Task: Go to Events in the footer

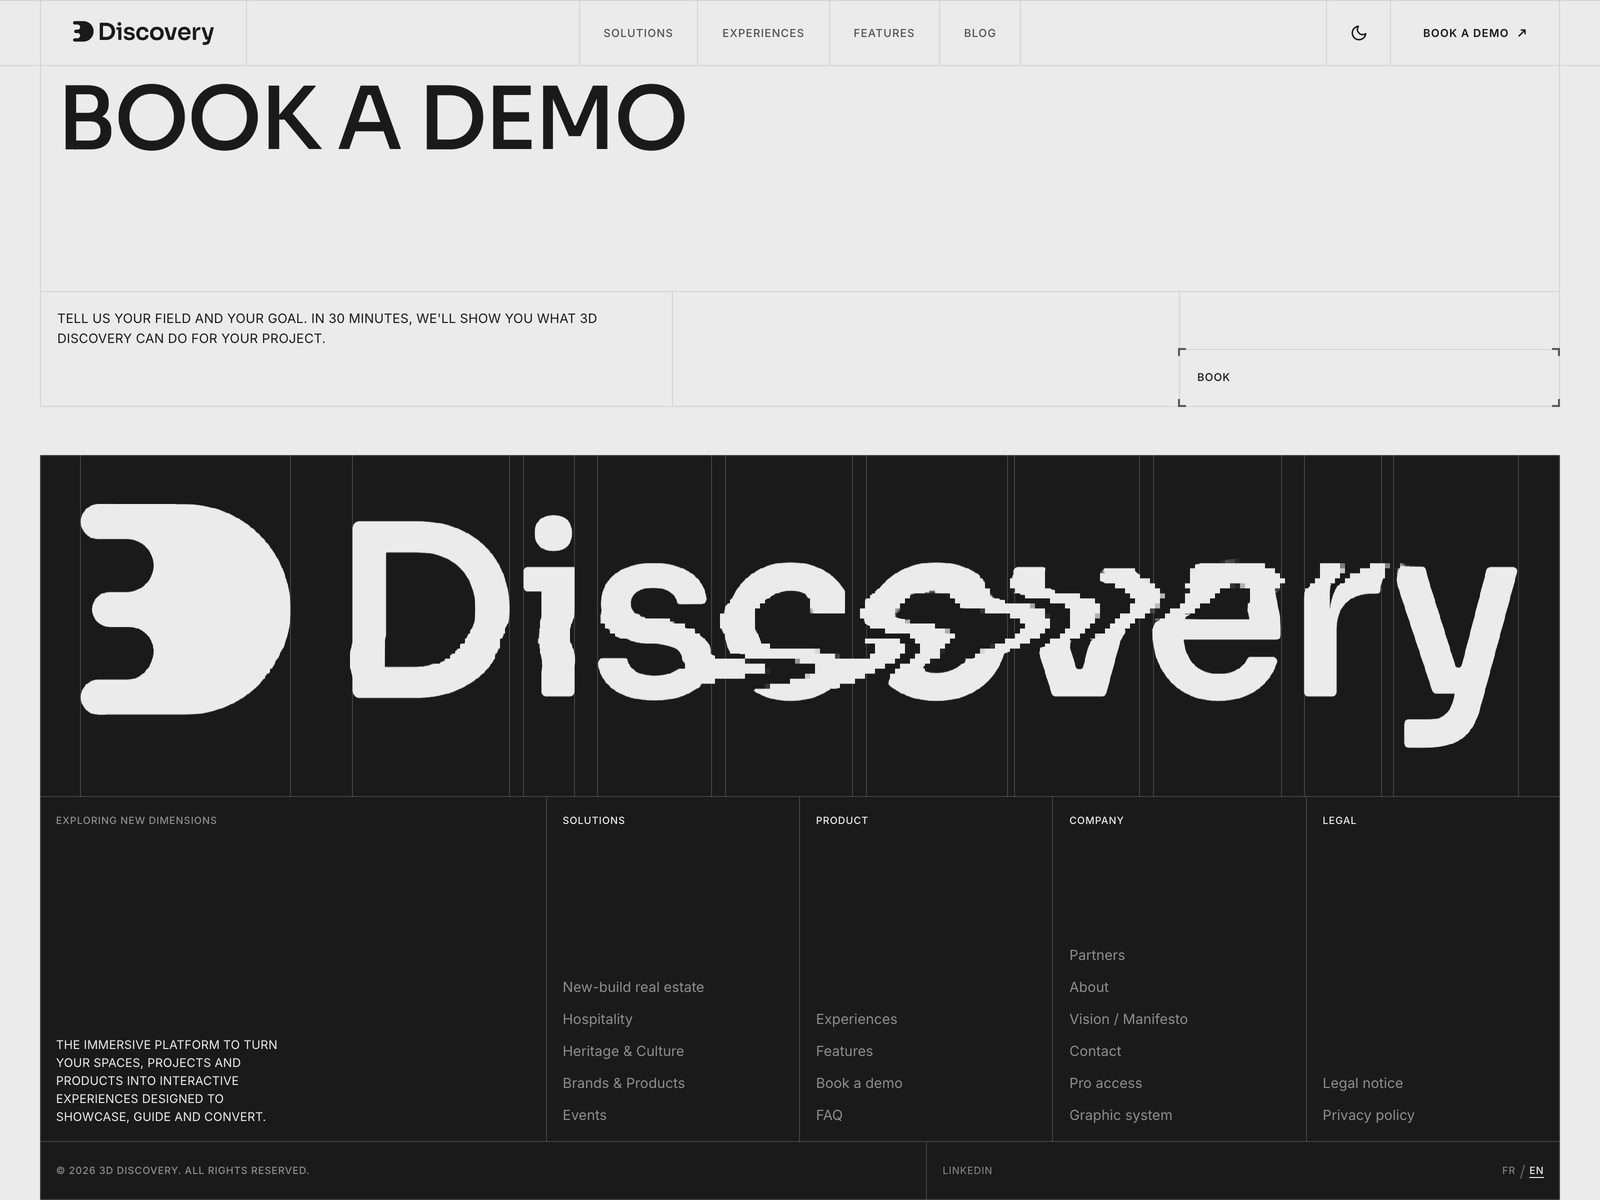Action: (584, 1115)
